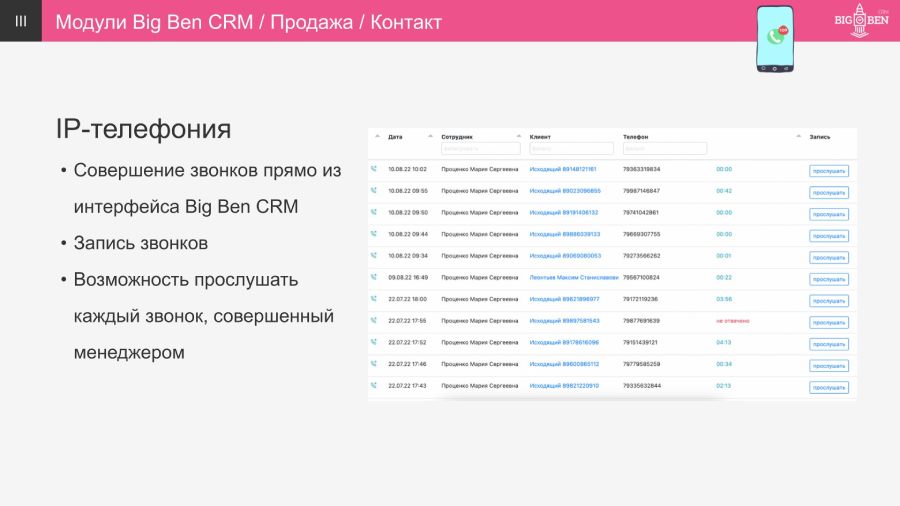Open client link in 10.08.22 10:02 row
The width and height of the screenshot is (900, 506).
tap(562, 169)
